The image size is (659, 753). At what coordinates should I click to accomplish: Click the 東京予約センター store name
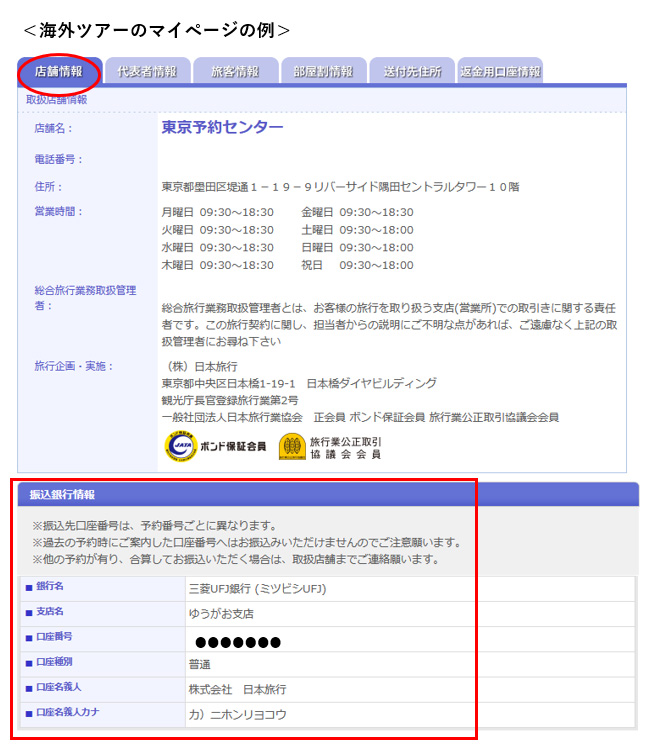coord(222,127)
